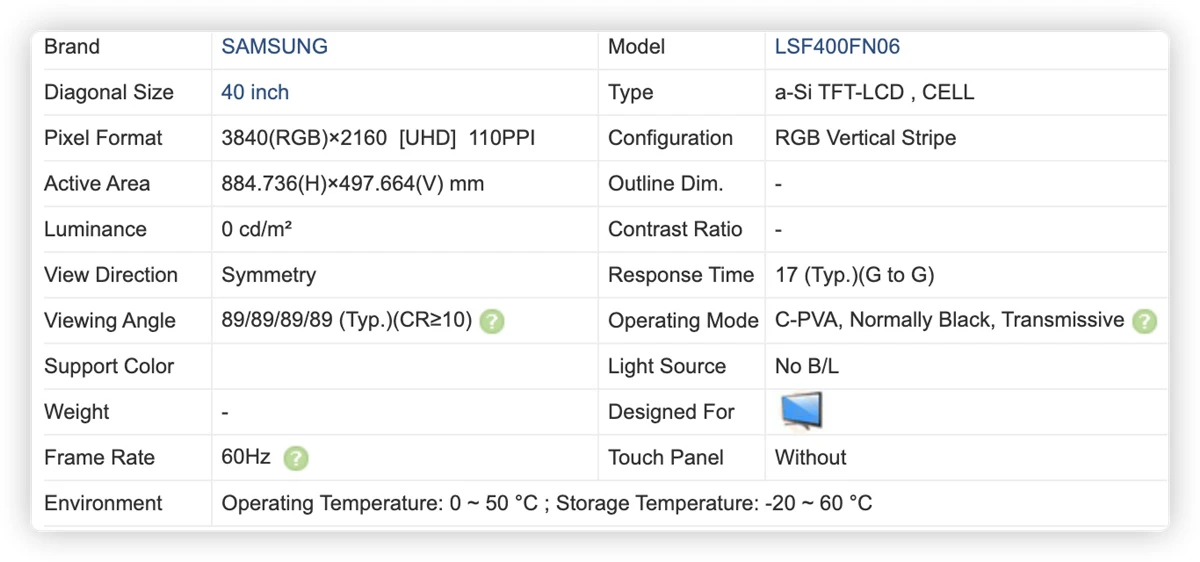Image resolution: width=1200 pixels, height=562 pixels.
Task: Click the Viewing Angle value 89/89/89/89
Action: (x=278, y=321)
